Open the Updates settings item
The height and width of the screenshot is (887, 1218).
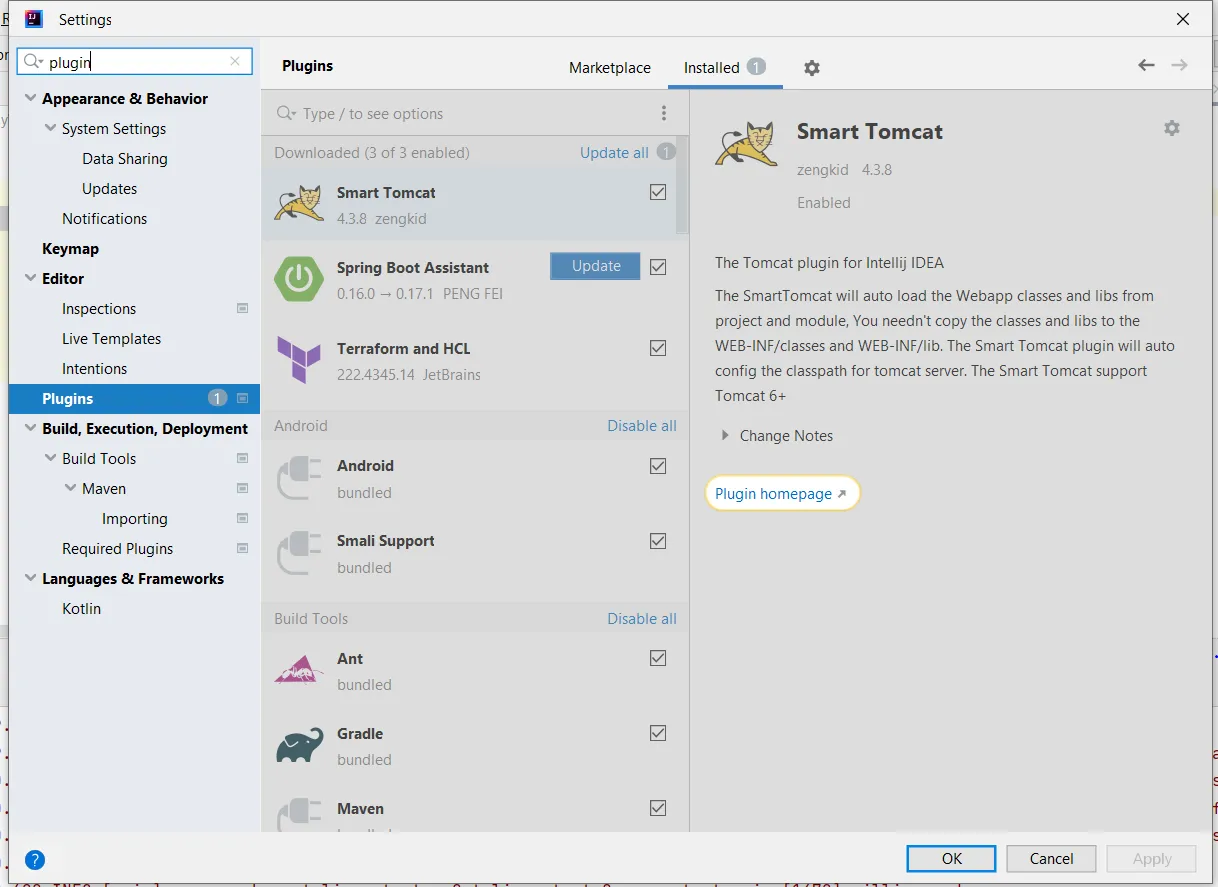pyautogui.click(x=109, y=189)
